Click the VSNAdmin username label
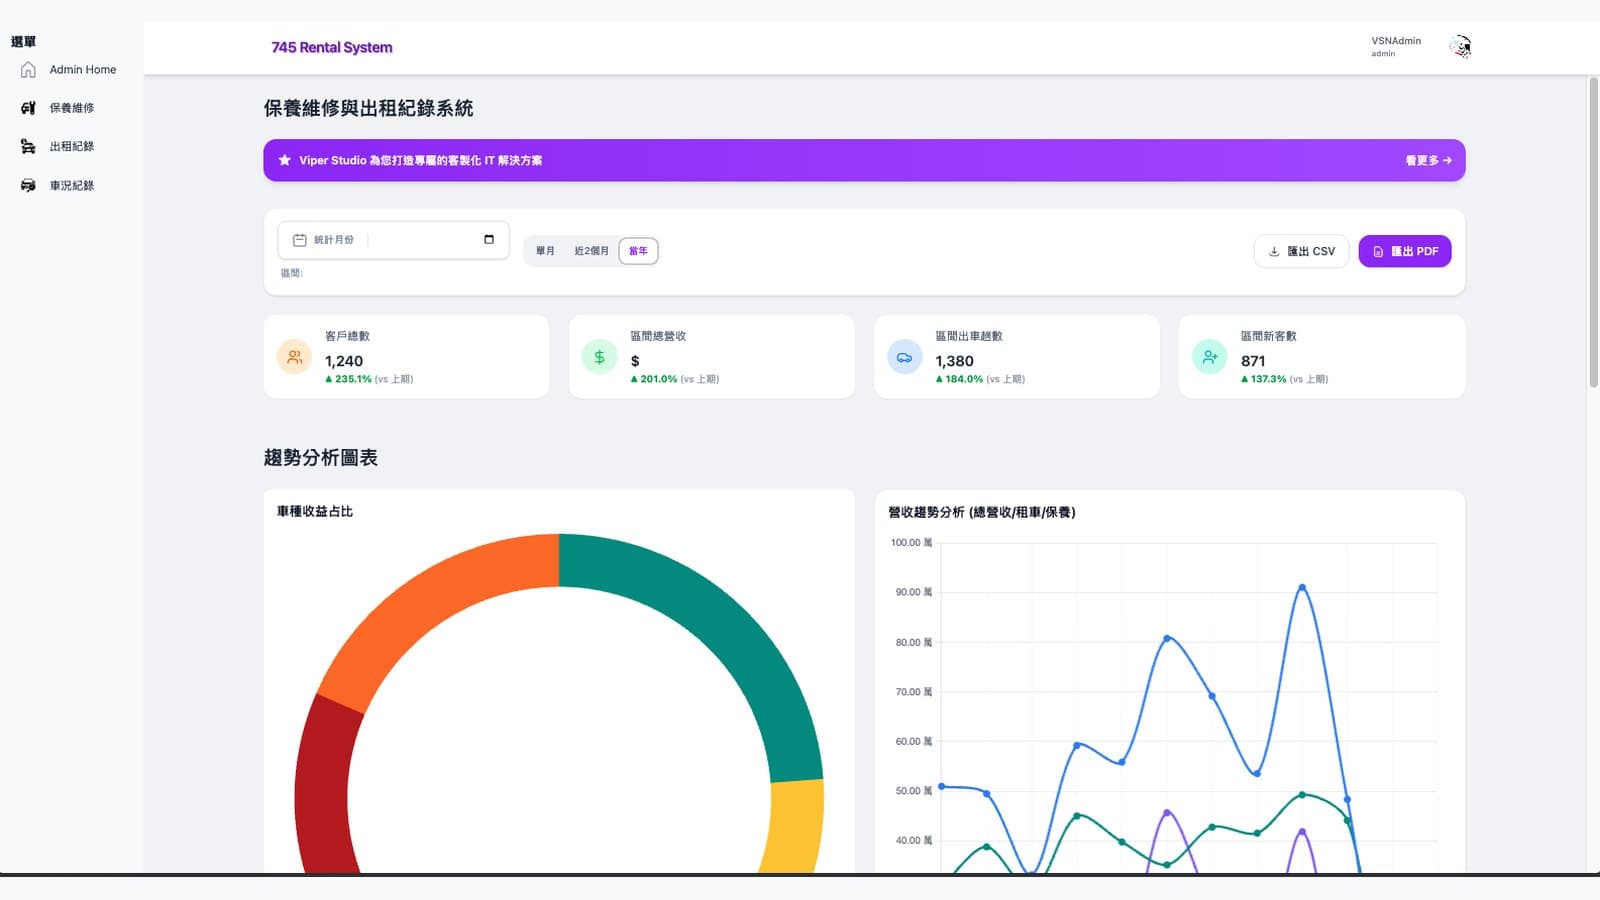 (1396, 41)
